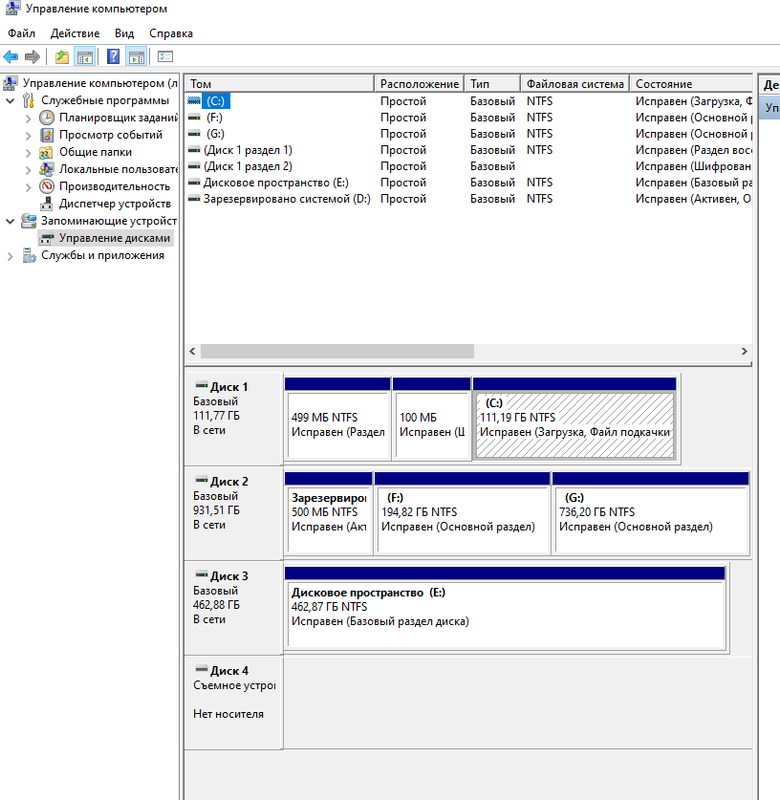This screenshot has width=780, height=800.
Task: Expand the Службы и приложения node
Action: (11, 256)
